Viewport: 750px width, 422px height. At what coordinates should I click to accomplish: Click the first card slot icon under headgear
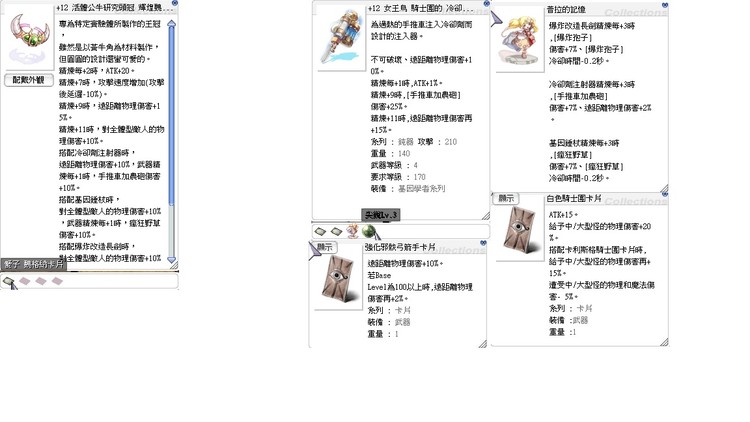point(9,281)
